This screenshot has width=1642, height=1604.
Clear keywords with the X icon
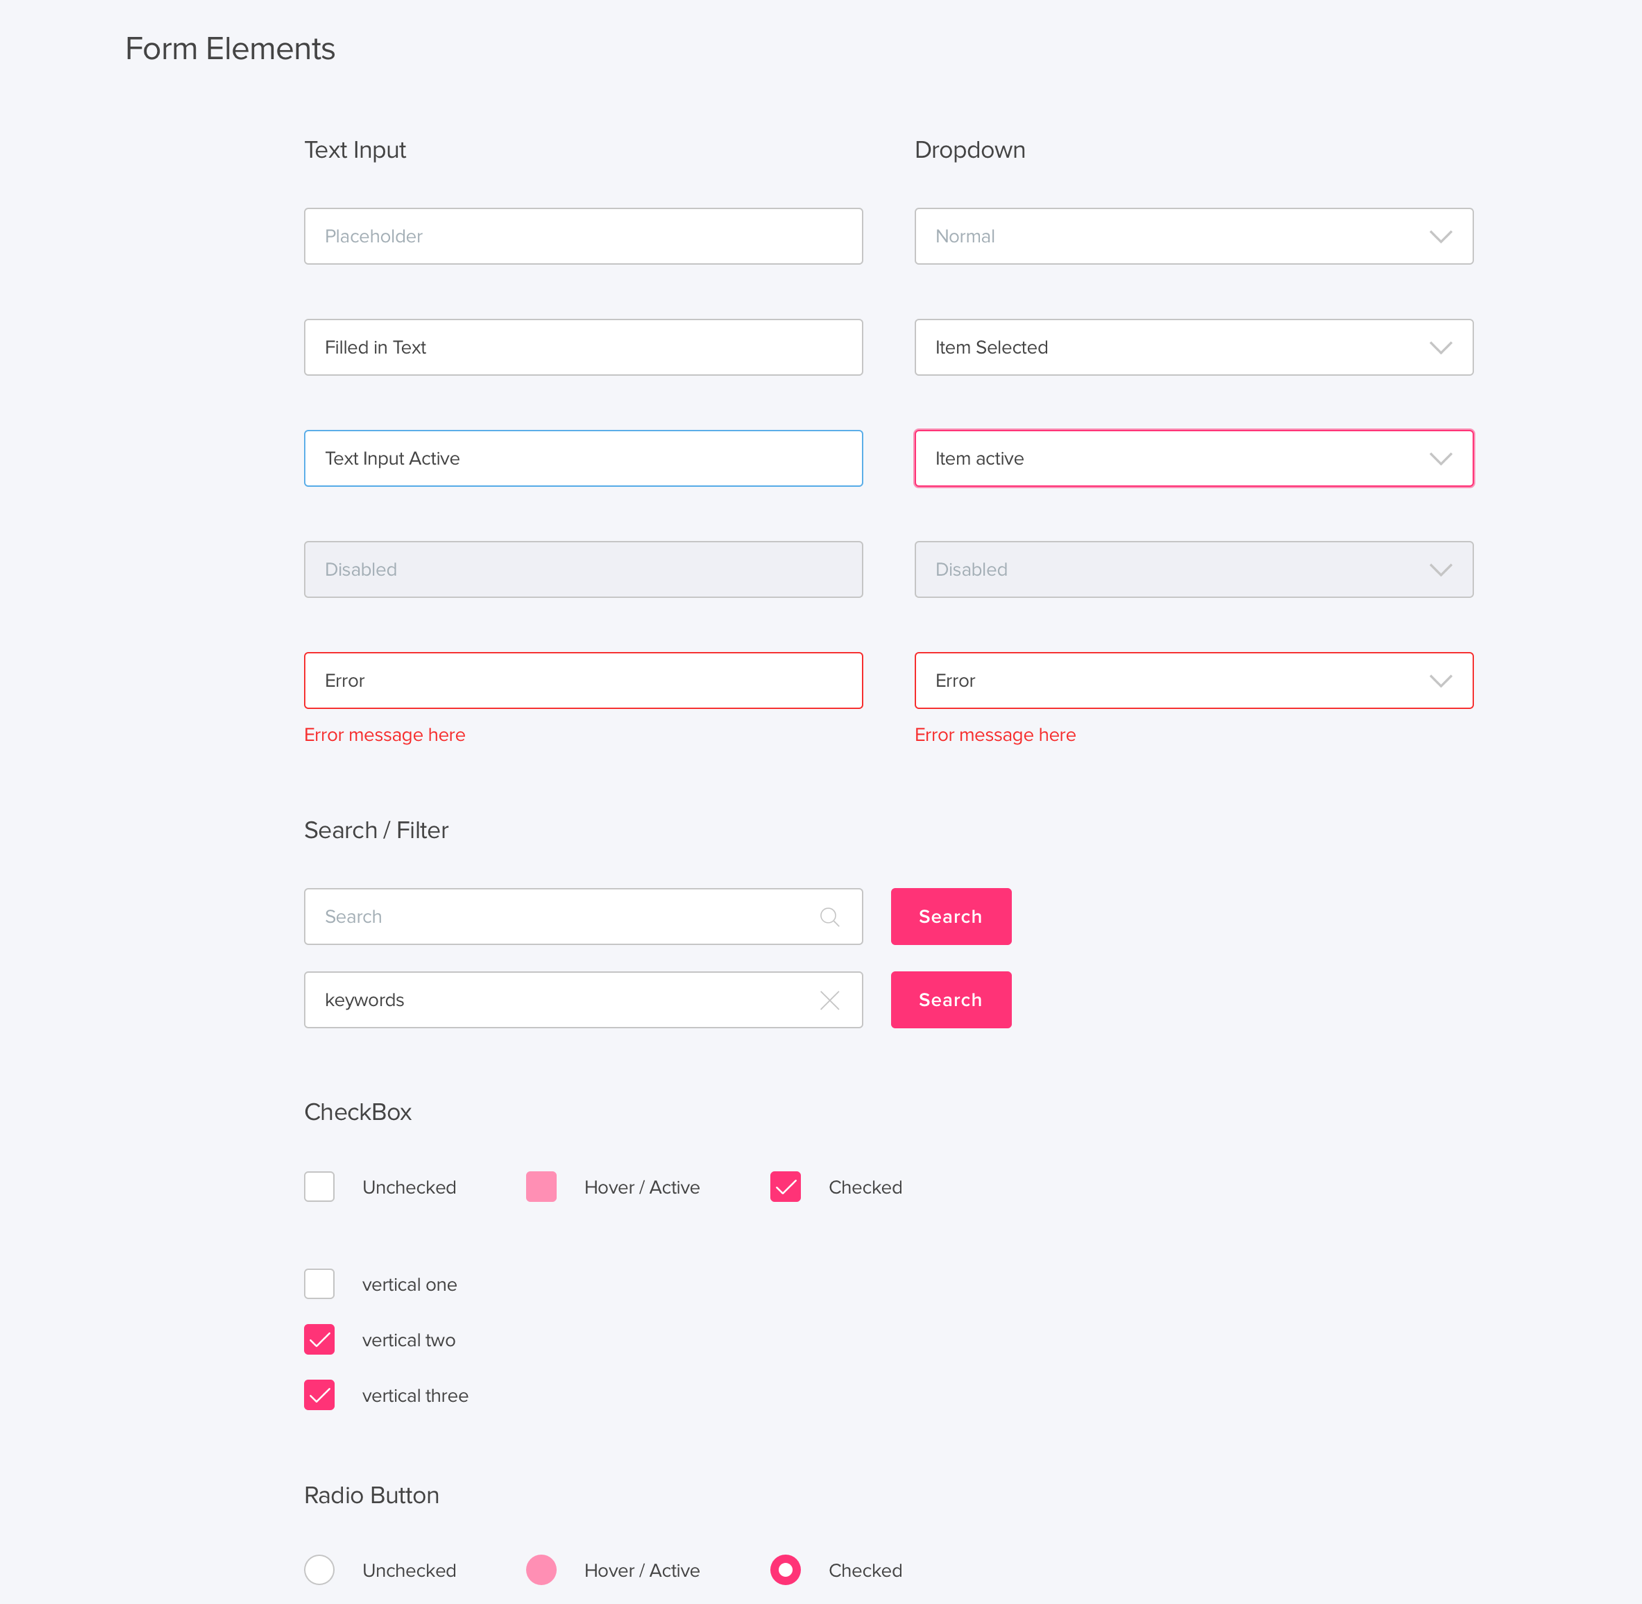pos(829,1000)
